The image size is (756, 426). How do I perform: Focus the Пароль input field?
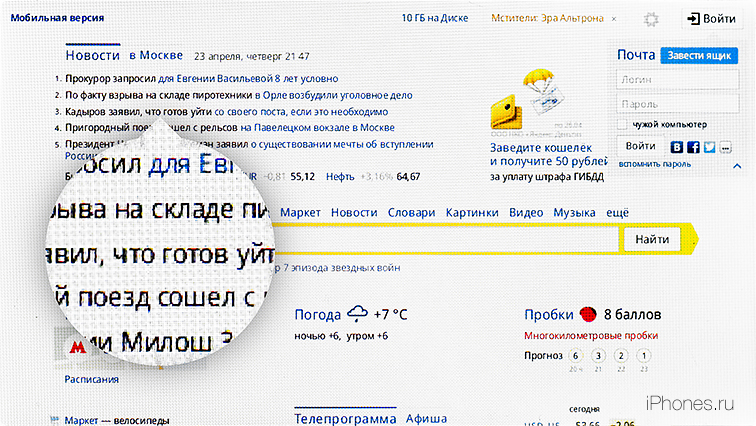point(677,104)
